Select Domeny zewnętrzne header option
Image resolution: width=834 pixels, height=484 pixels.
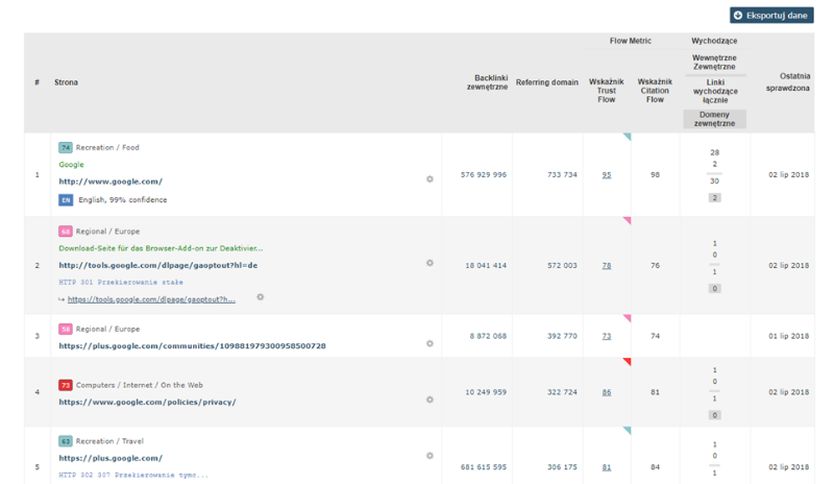714,120
